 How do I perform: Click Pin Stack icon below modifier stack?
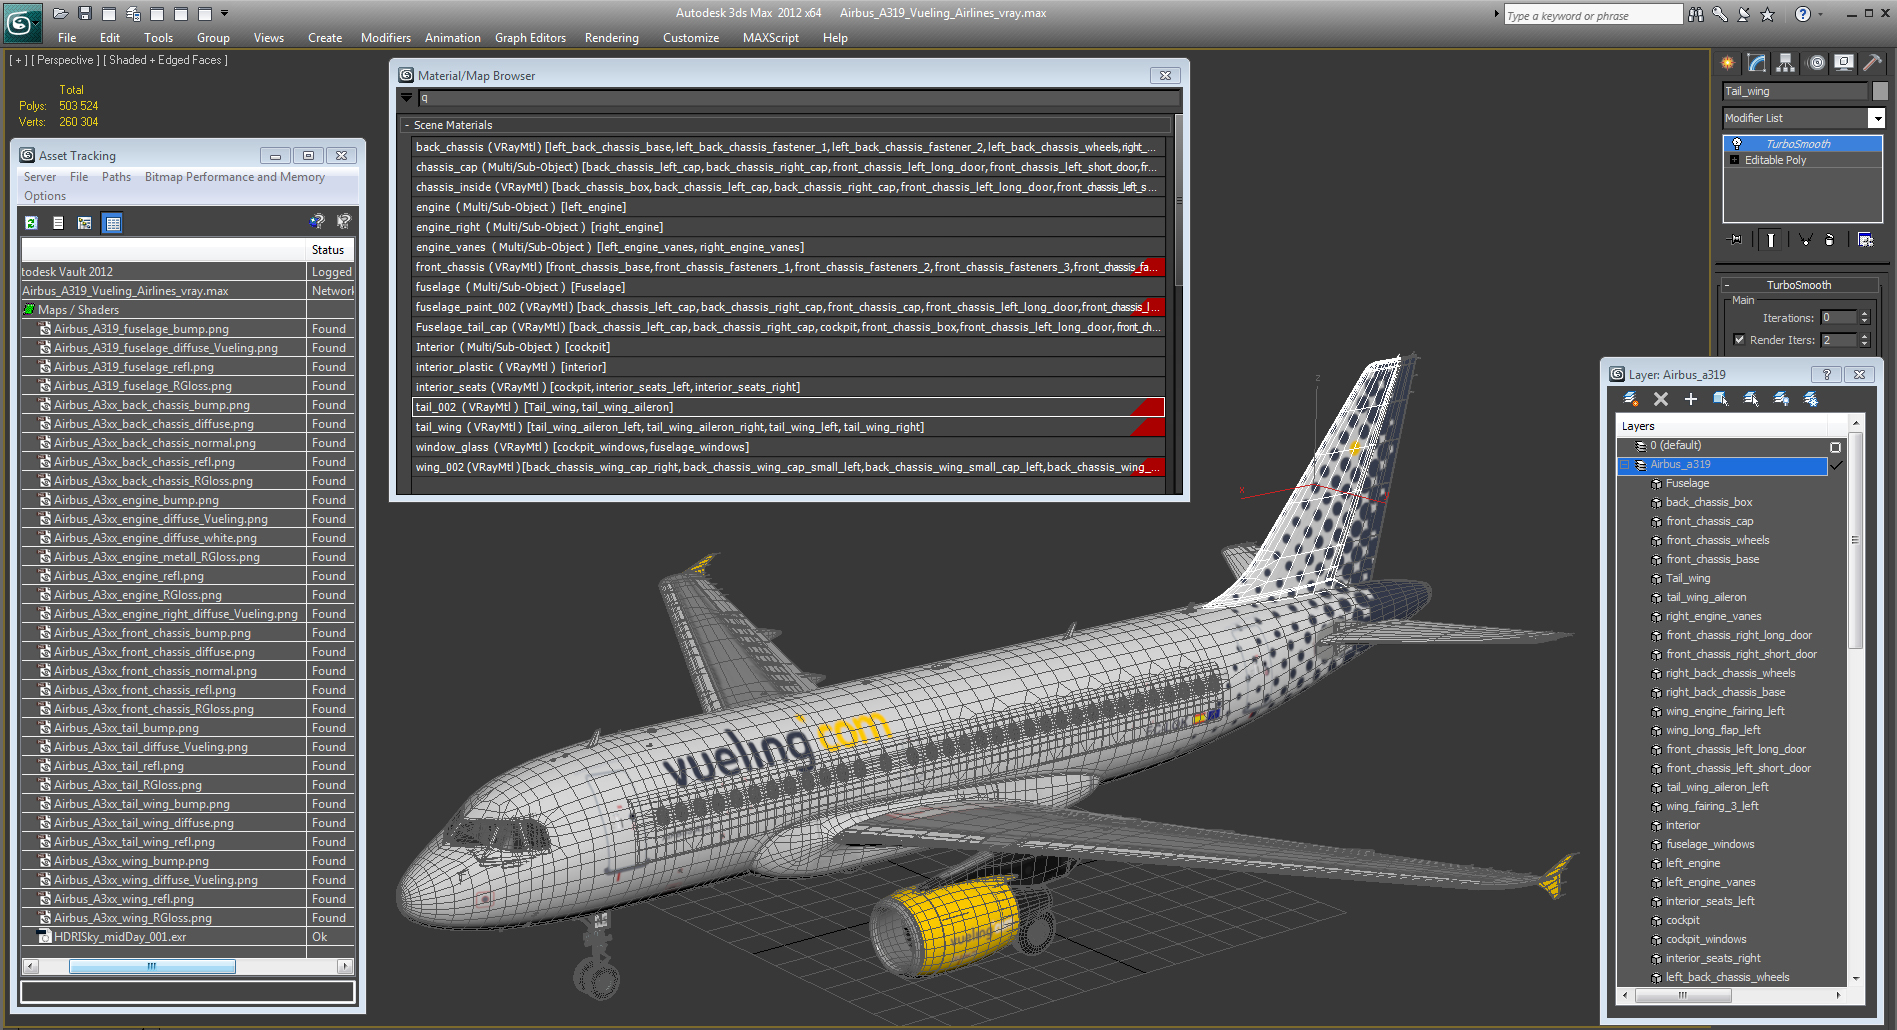(x=1735, y=239)
